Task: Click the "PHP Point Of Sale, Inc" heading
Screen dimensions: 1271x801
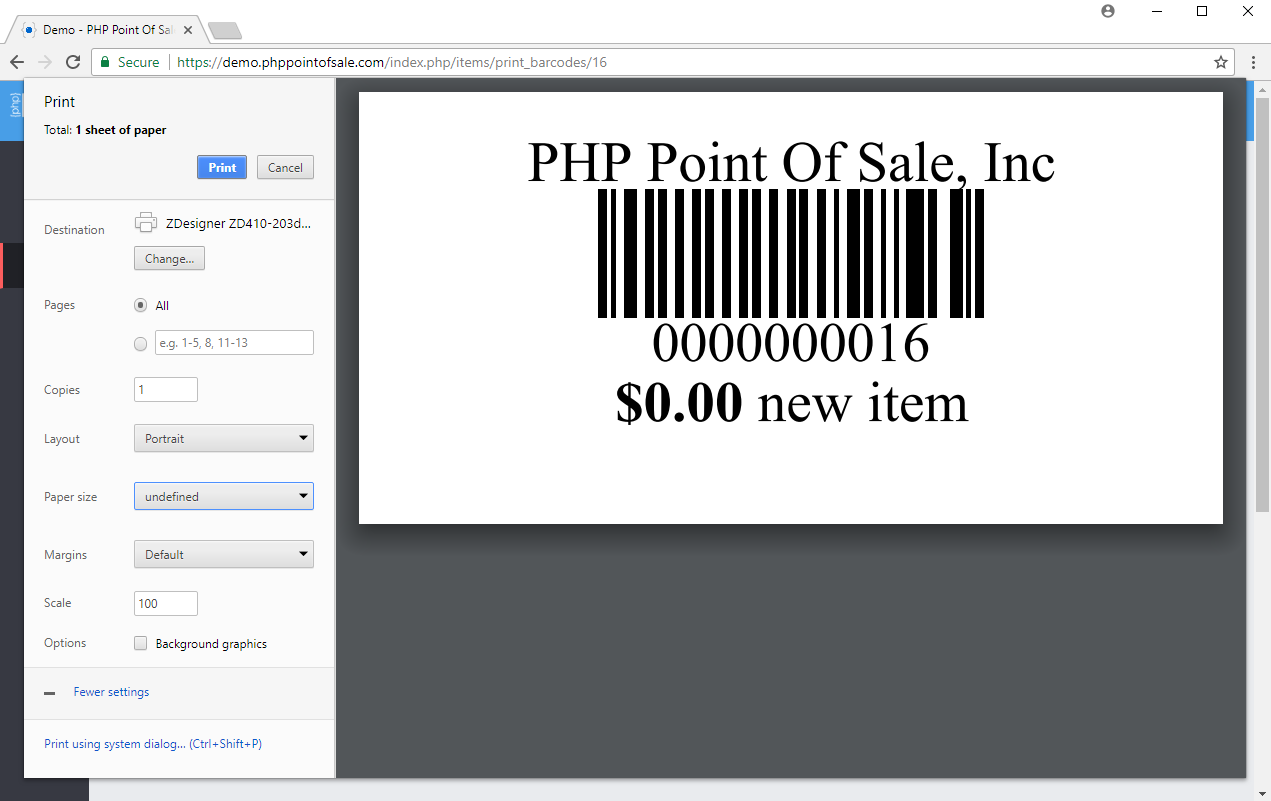Action: tap(791, 162)
